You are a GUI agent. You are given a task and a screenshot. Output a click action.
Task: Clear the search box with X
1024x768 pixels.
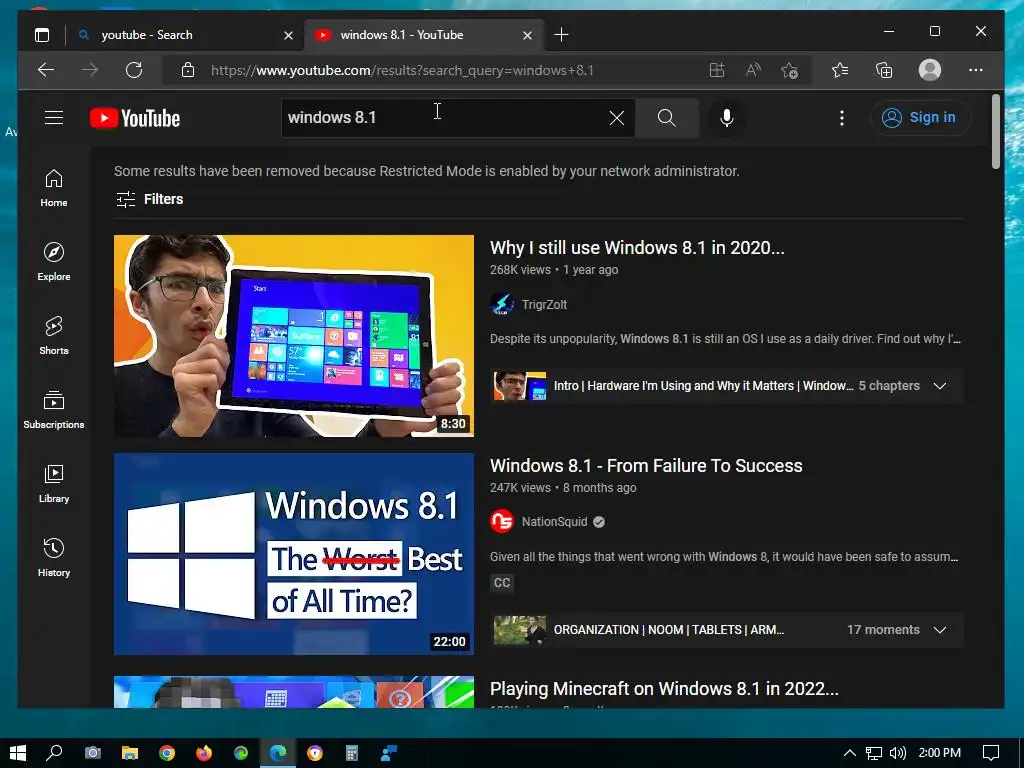[616, 118]
